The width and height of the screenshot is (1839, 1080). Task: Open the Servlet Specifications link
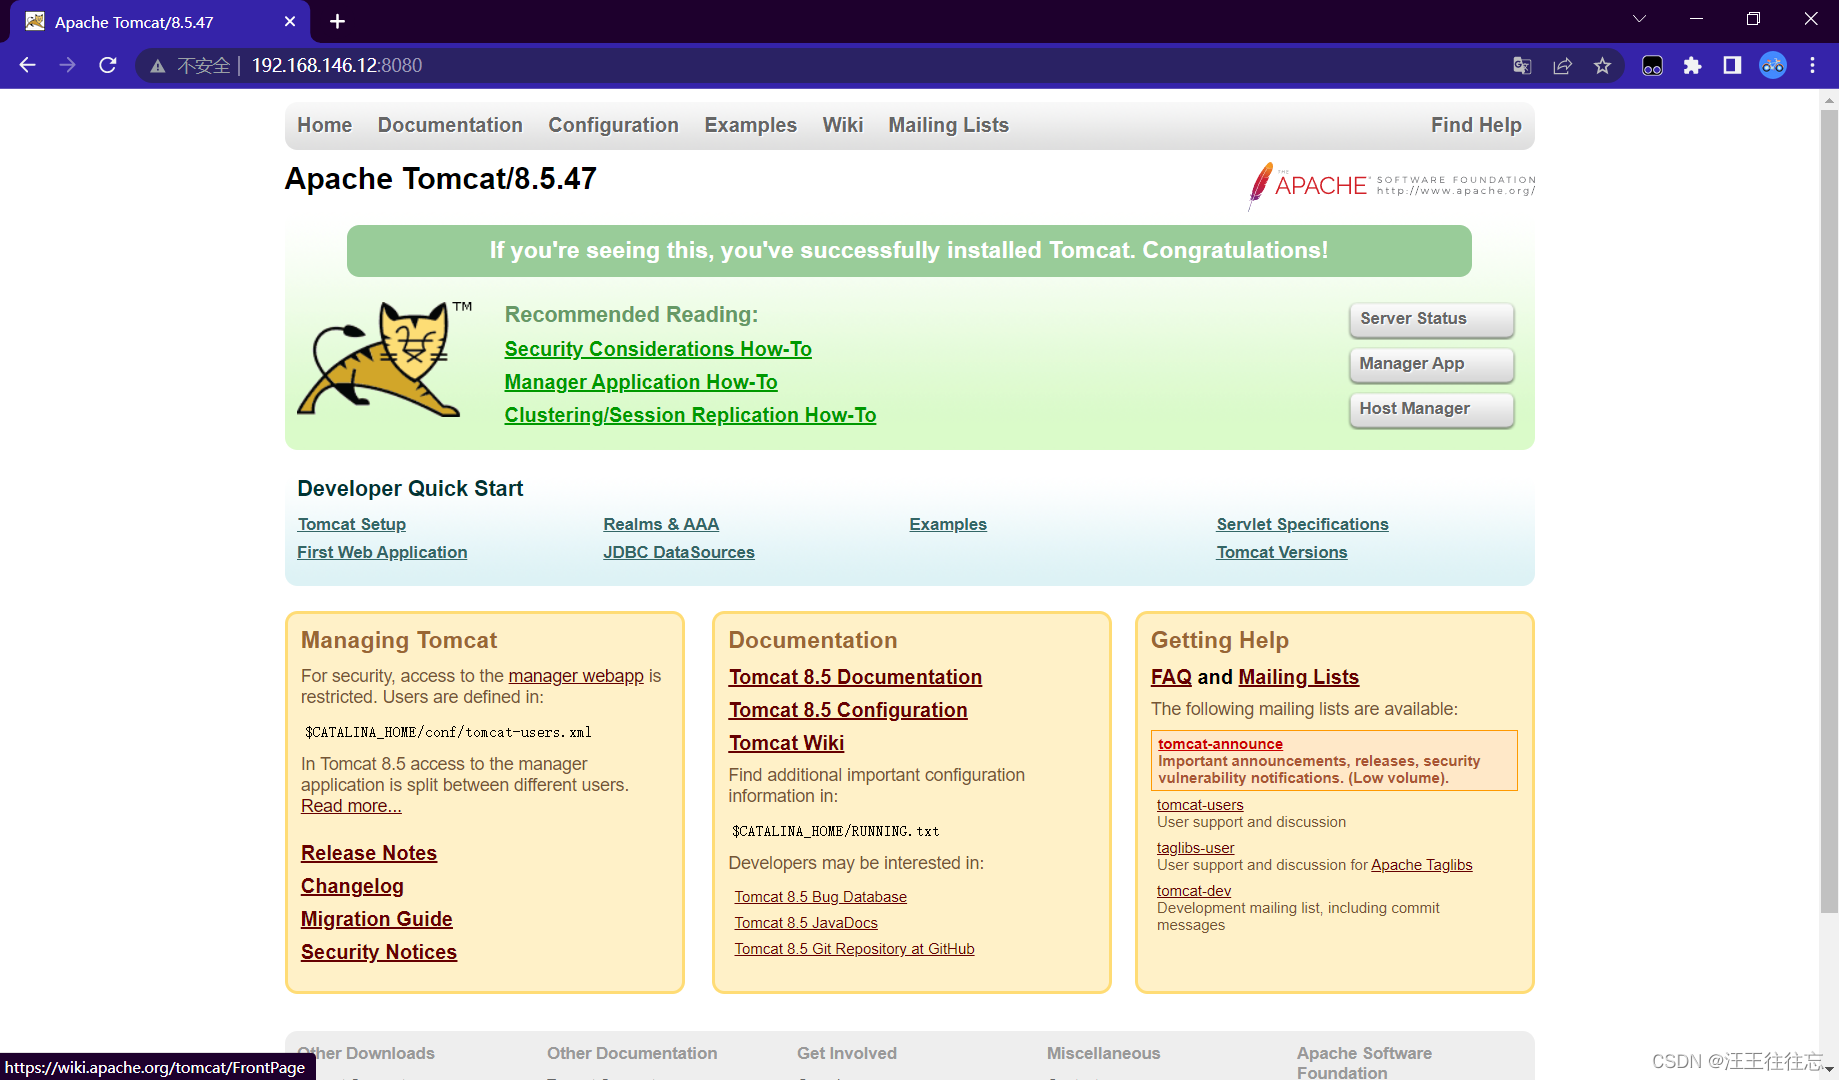[x=1302, y=524]
